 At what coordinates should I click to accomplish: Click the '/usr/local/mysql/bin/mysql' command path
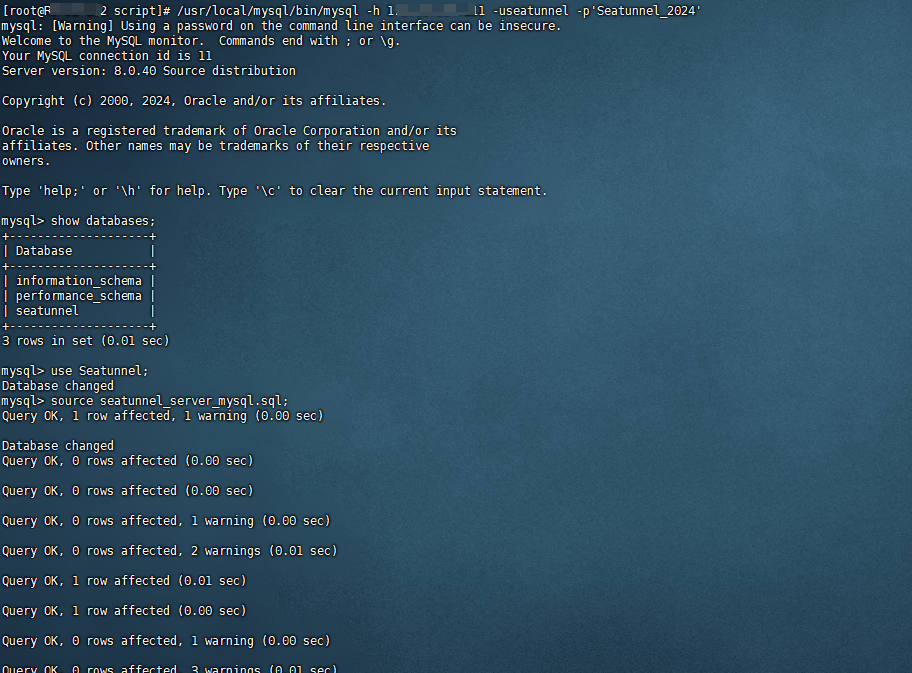[x=268, y=11]
